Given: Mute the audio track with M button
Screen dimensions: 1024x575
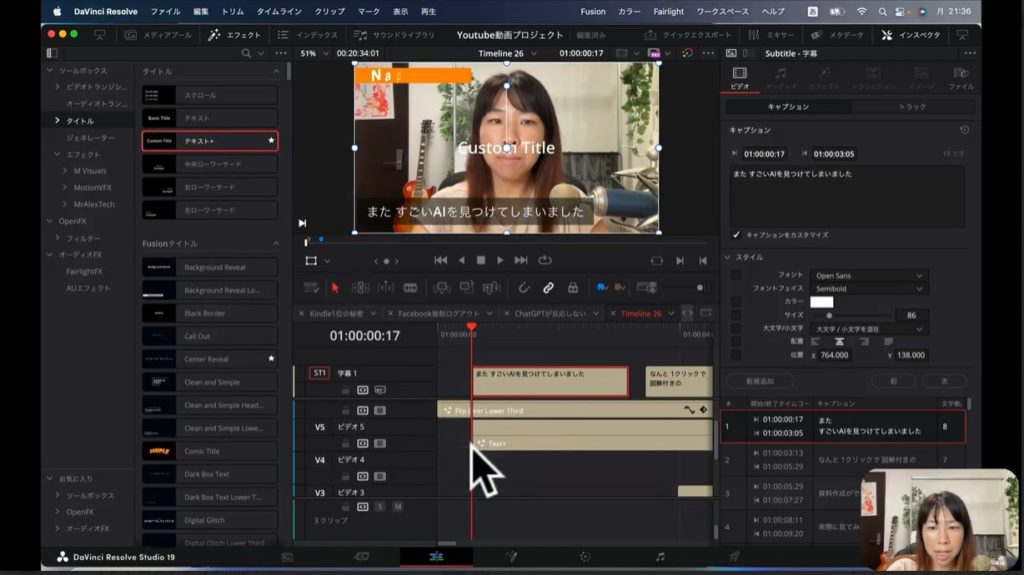Looking at the screenshot, I should (397, 507).
